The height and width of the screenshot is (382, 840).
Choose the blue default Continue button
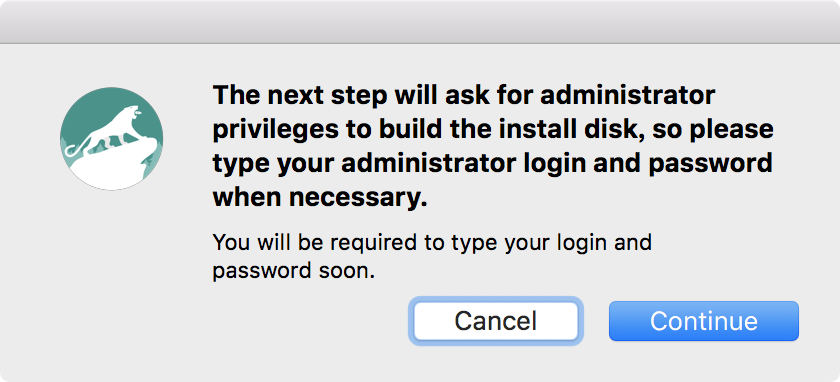(x=703, y=320)
